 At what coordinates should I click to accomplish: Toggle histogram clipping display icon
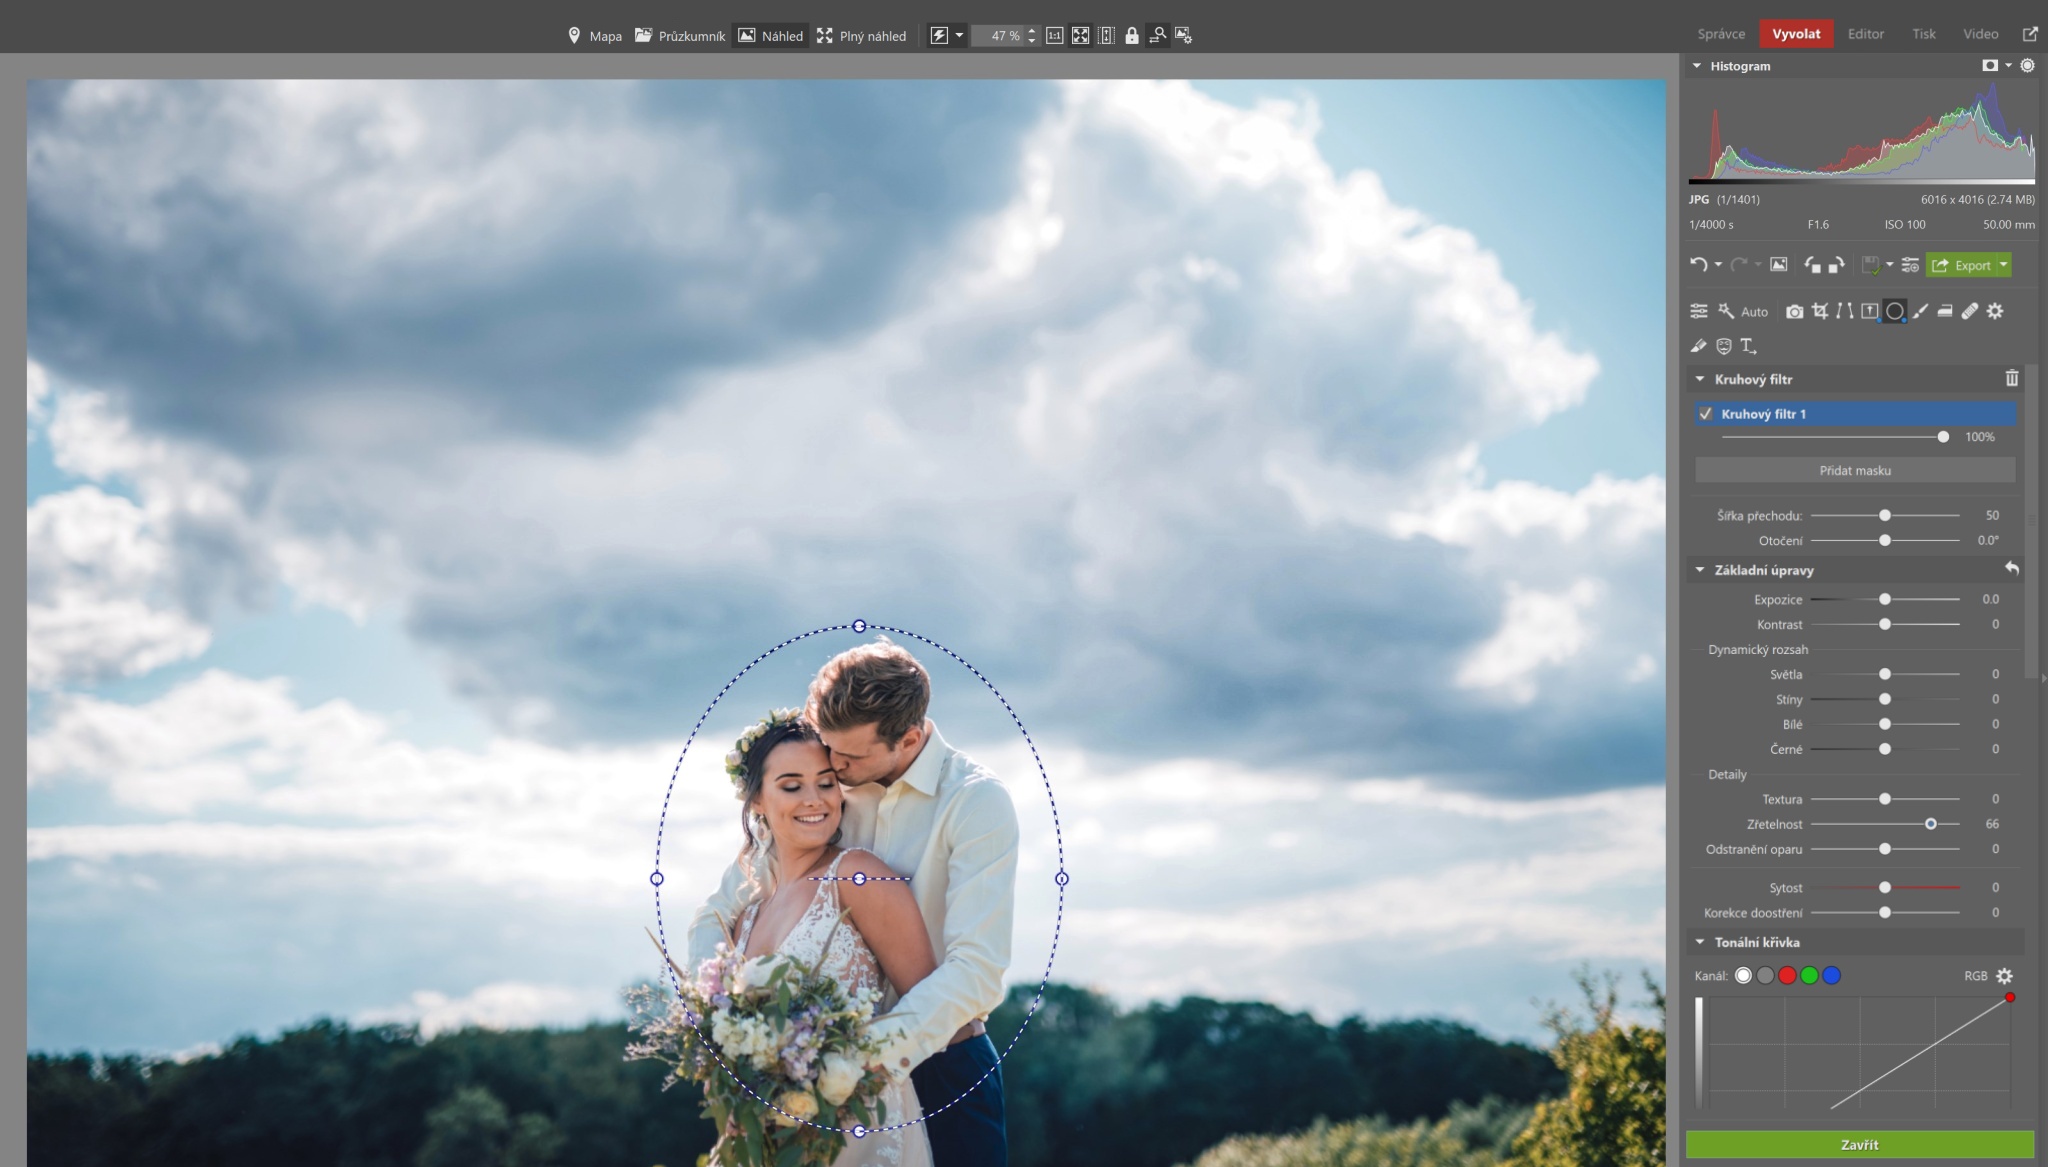1990,65
